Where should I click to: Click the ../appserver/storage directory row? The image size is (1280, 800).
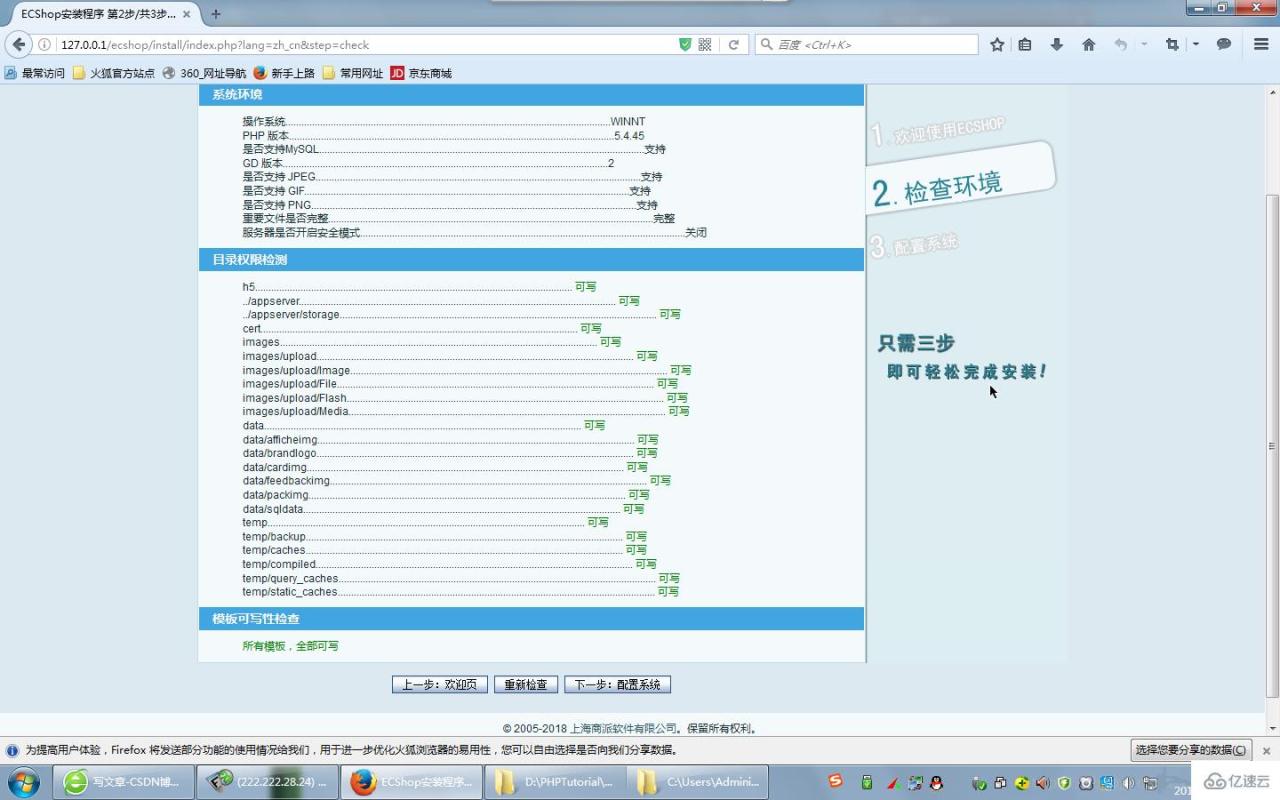click(x=461, y=315)
